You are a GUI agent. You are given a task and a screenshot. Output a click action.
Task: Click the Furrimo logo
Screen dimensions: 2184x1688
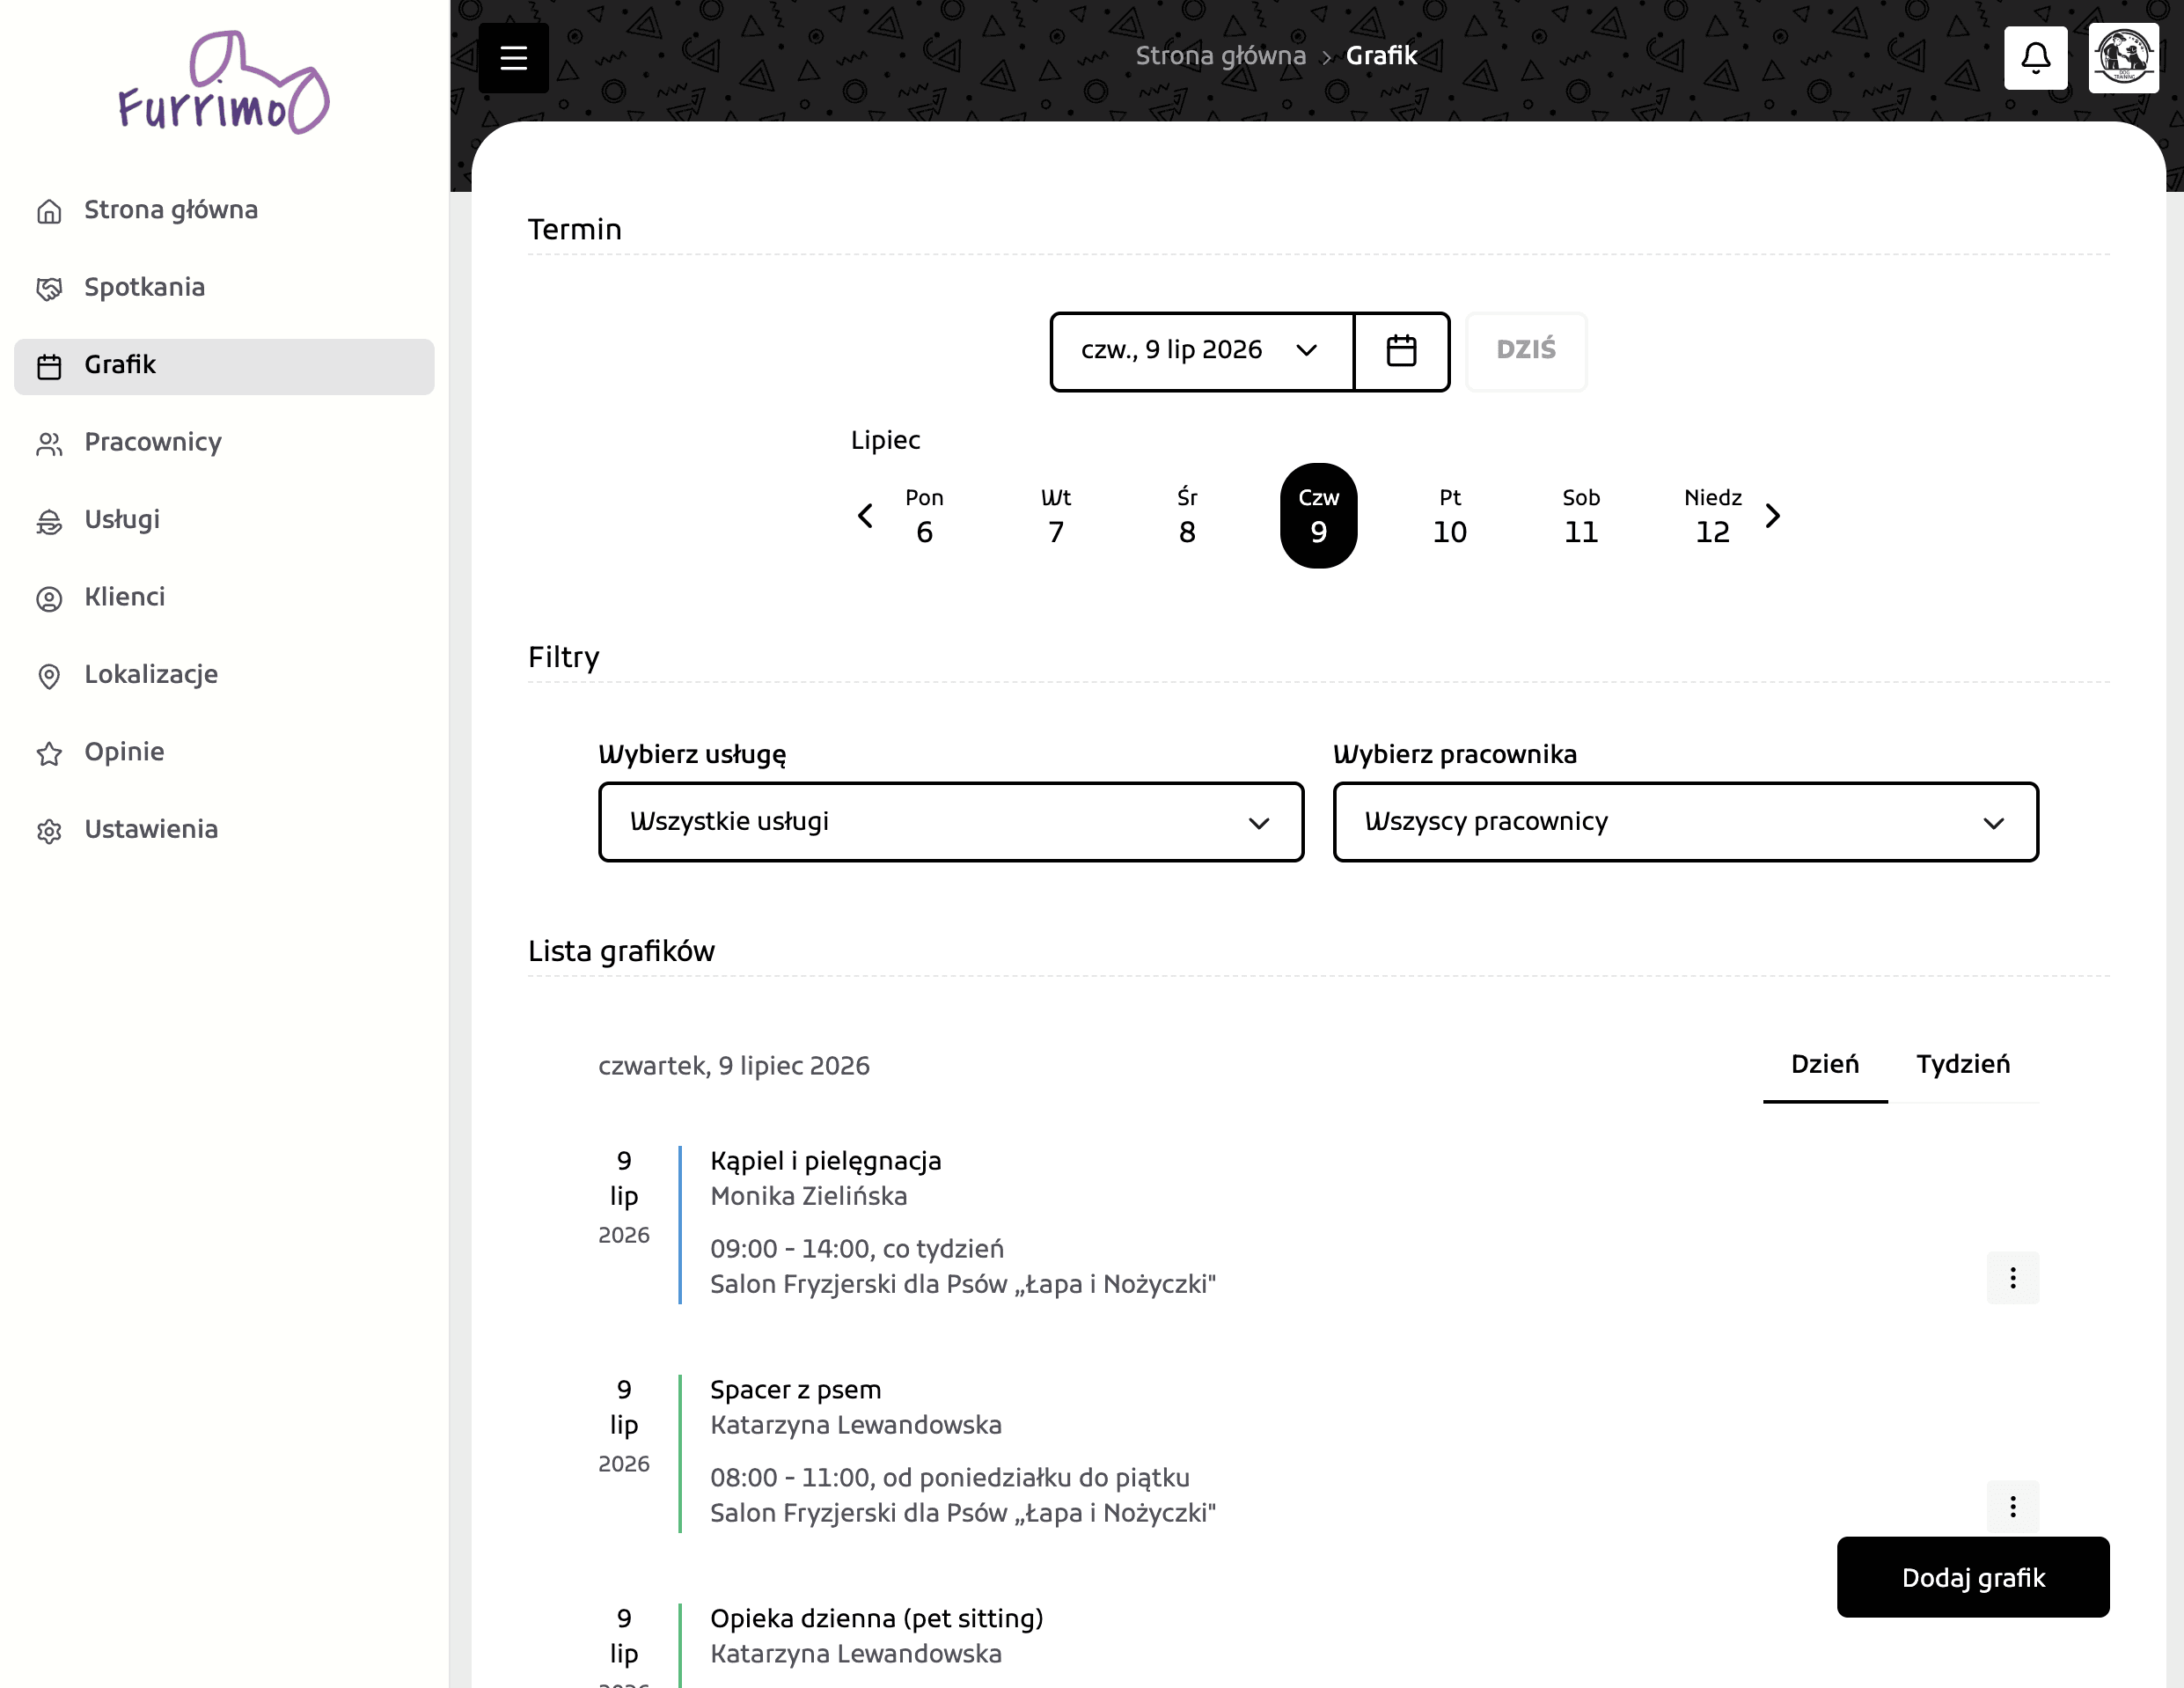(223, 83)
